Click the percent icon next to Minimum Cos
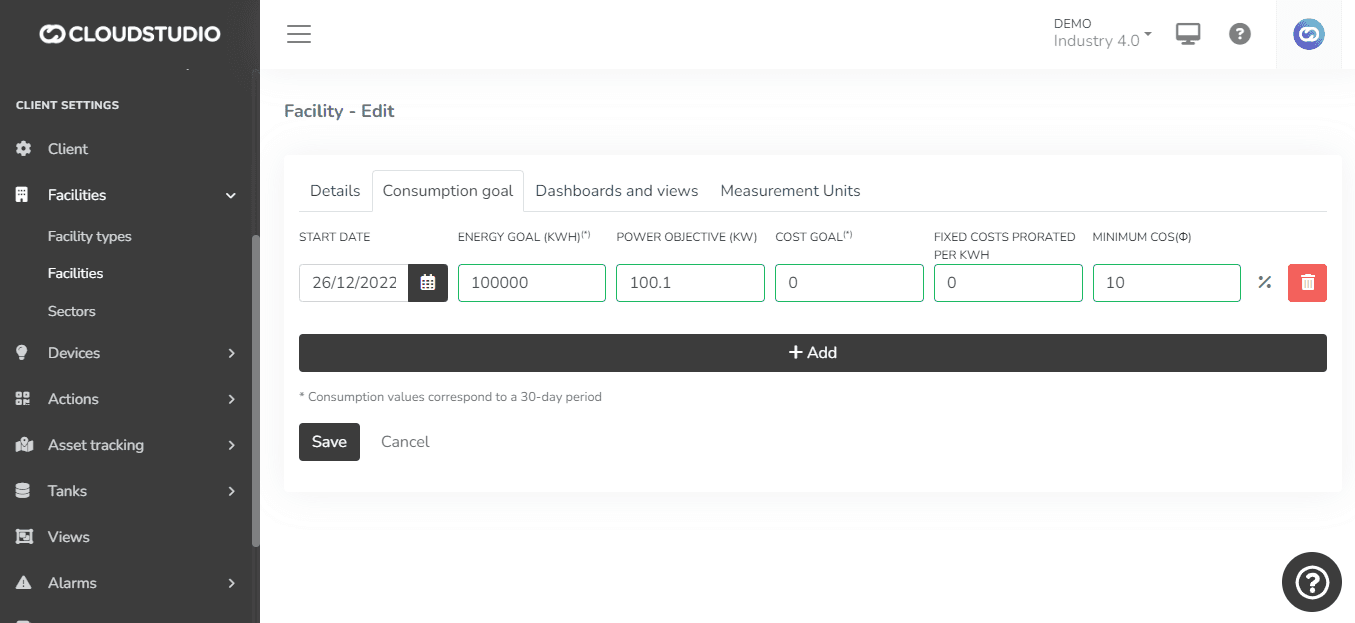Screen dimensions: 1355x623 [x=1264, y=283]
